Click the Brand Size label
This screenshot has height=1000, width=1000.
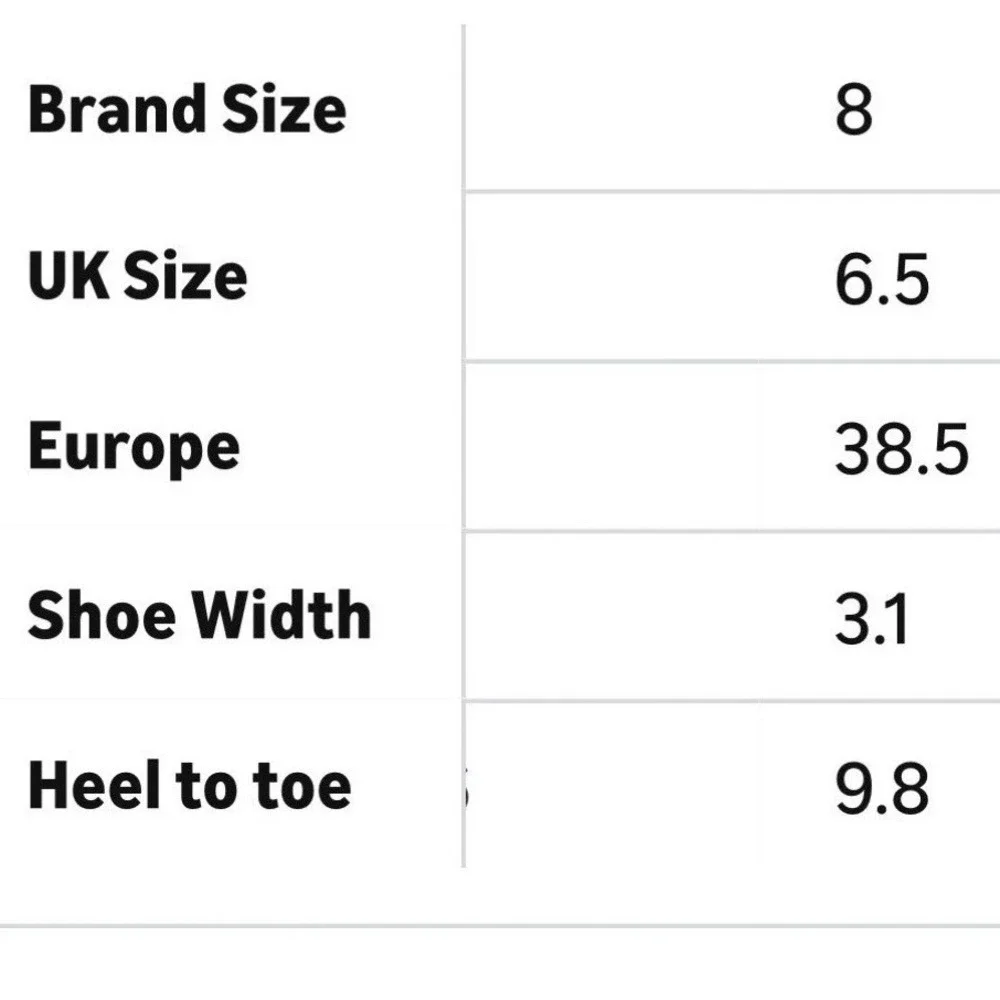(187, 110)
